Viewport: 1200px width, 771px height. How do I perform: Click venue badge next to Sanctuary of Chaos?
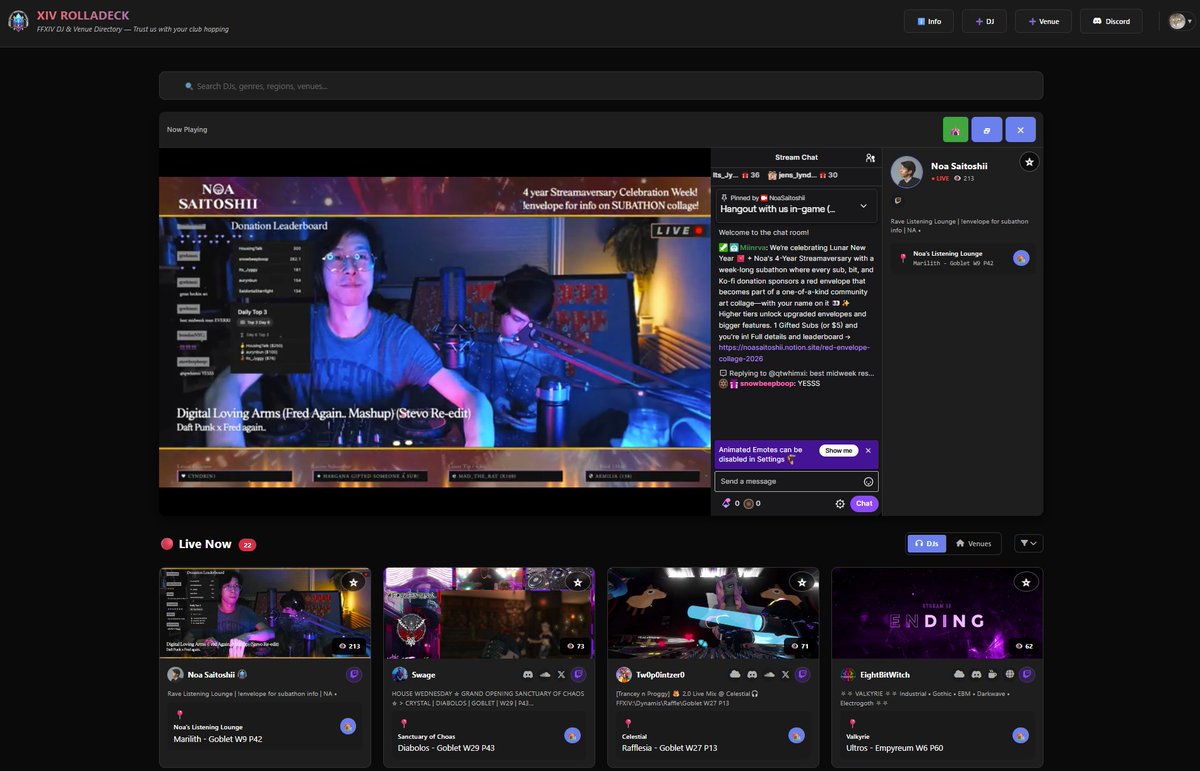pyautogui.click(x=572, y=735)
